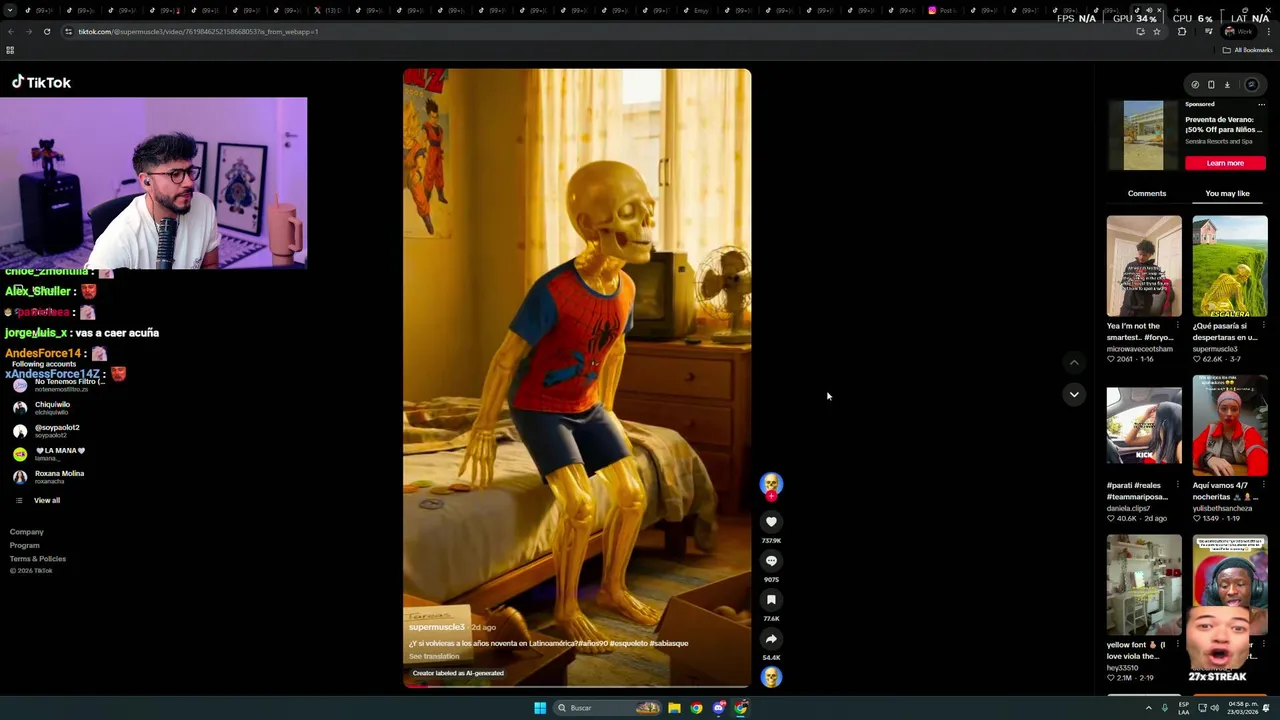Save video with the bookmark icon
This screenshot has height=720, width=1280.
[771, 600]
